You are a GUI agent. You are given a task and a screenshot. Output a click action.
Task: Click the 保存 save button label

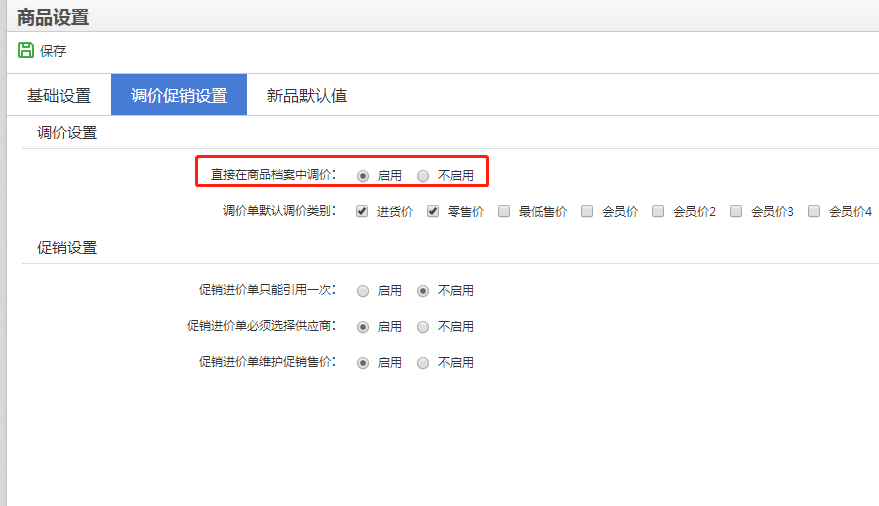pyautogui.click(x=53, y=51)
